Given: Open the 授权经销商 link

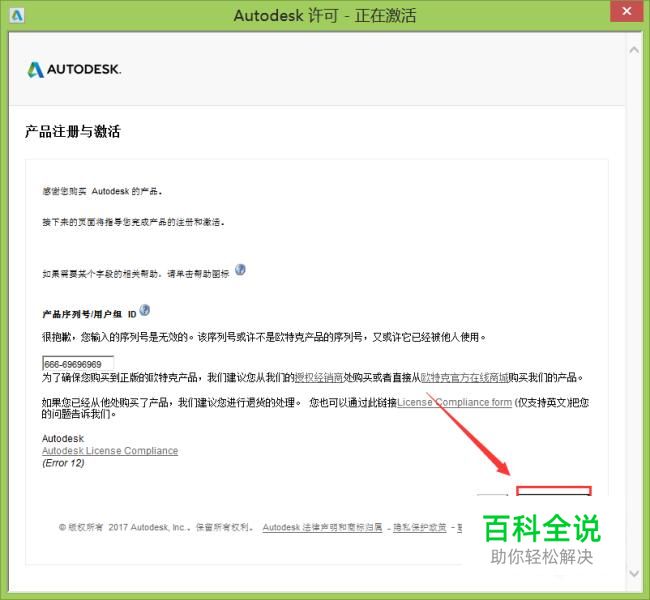Looking at the screenshot, I should coord(318,377).
